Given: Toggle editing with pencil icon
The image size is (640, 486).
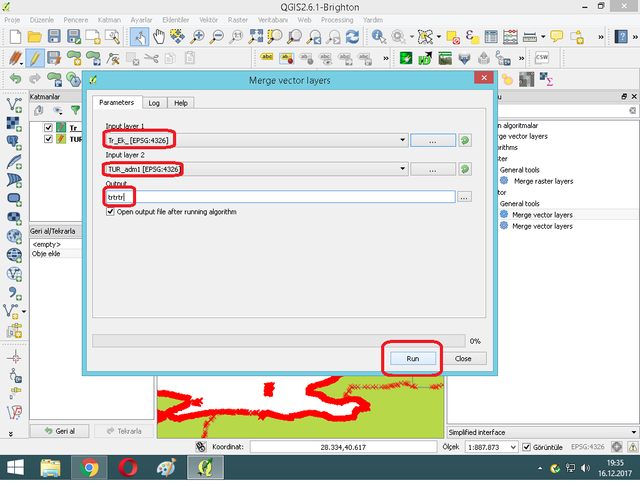Looking at the screenshot, I should click(x=35, y=58).
